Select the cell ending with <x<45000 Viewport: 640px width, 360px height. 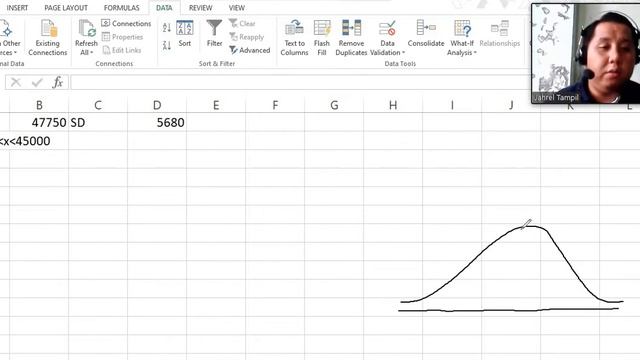[x=25, y=141]
